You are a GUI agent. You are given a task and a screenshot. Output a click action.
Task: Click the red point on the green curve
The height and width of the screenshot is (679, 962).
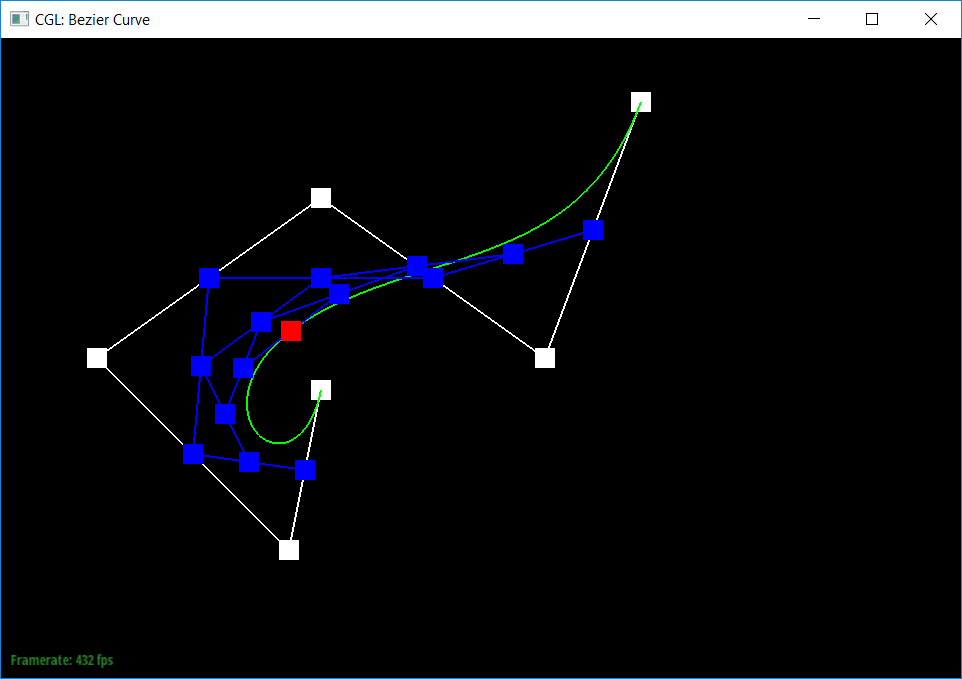click(291, 331)
